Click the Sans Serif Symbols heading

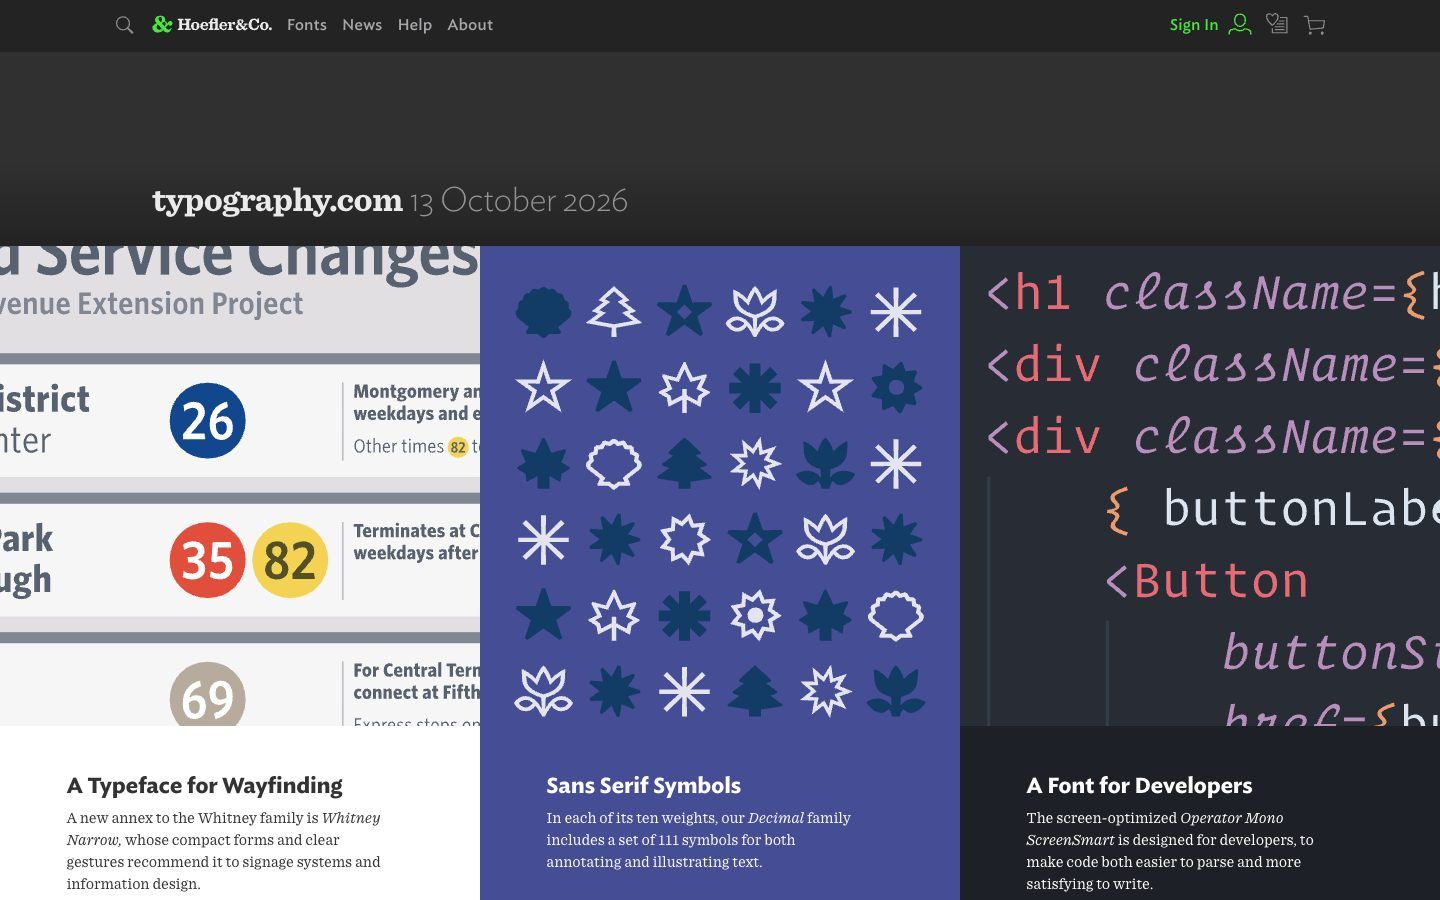click(x=644, y=786)
